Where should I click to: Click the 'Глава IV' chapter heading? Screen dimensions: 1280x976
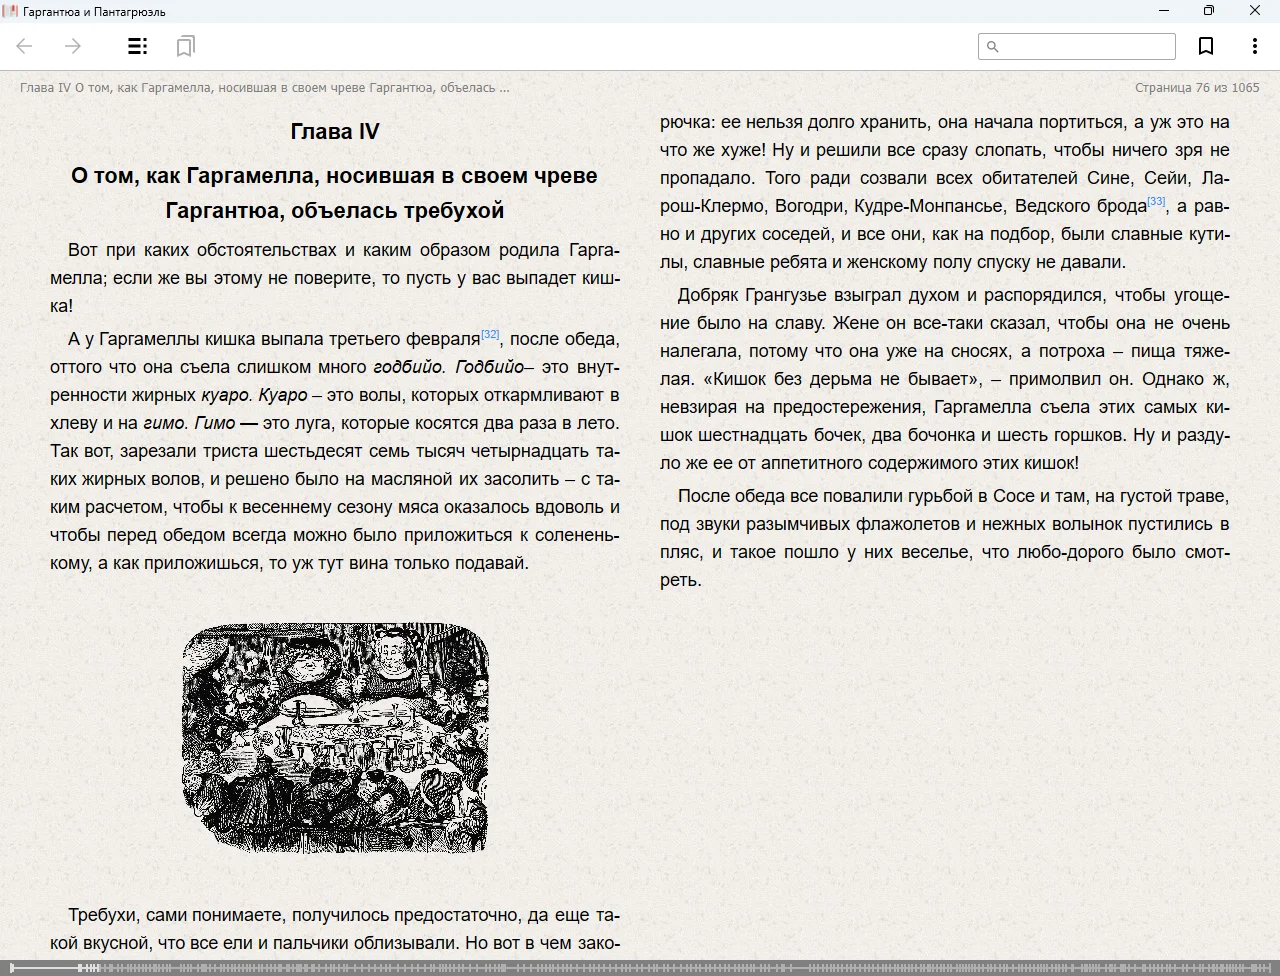coord(335,131)
